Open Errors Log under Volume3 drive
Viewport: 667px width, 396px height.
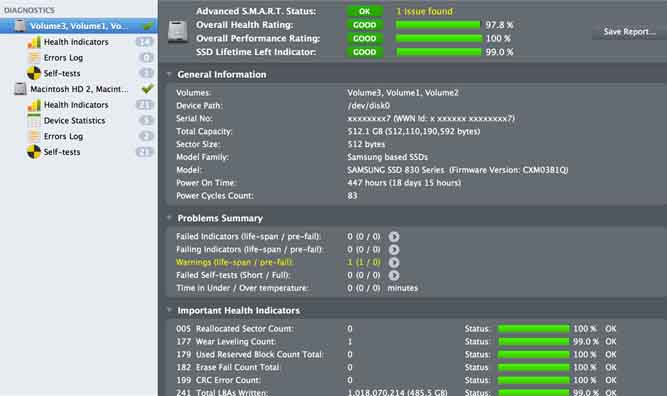(x=63, y=57)
